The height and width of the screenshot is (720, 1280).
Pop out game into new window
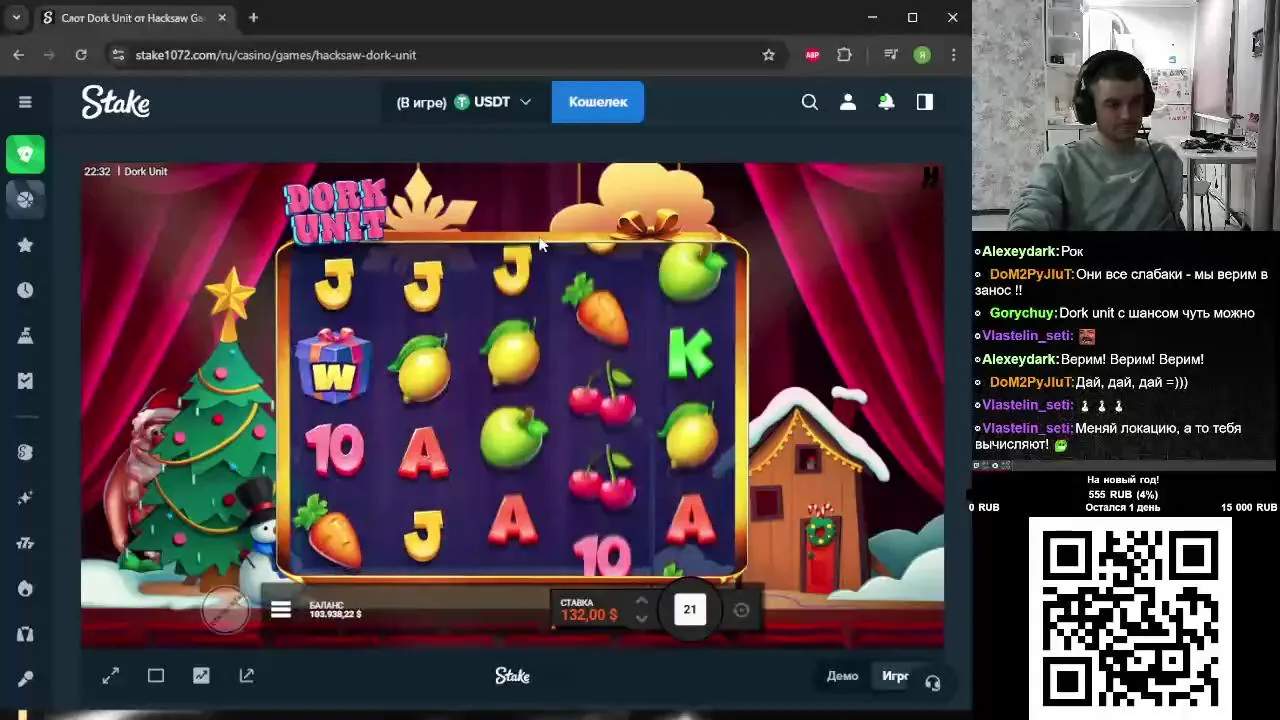tap(247, 676)
